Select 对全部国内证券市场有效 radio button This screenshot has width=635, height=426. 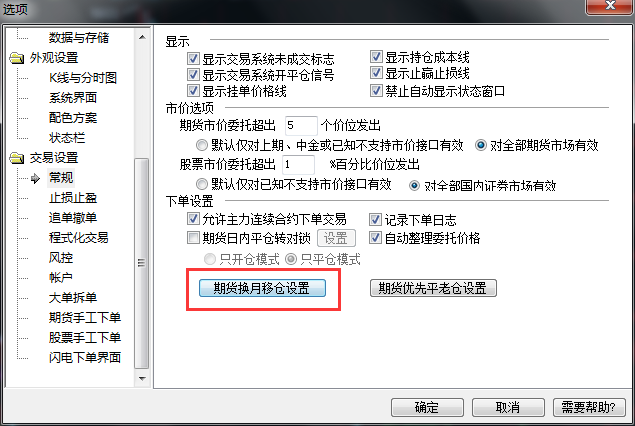(414, 185)
